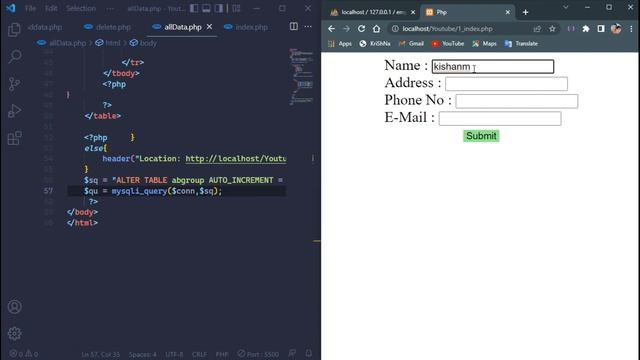Image resolution: width=640 pixels, height=360 pixels.
Task: Bookmark this page with the star
Action: click(x=552, y=29)
